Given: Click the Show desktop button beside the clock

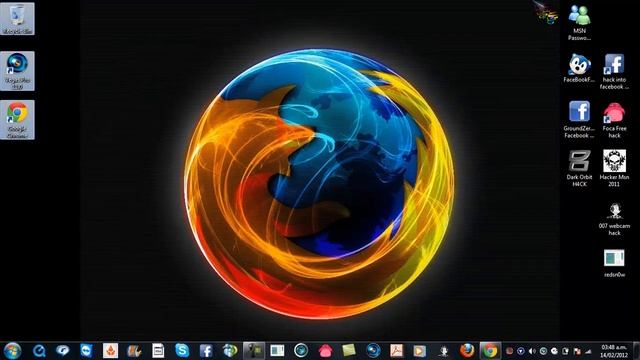Looking at the screenshot, I should pos(636,351).
